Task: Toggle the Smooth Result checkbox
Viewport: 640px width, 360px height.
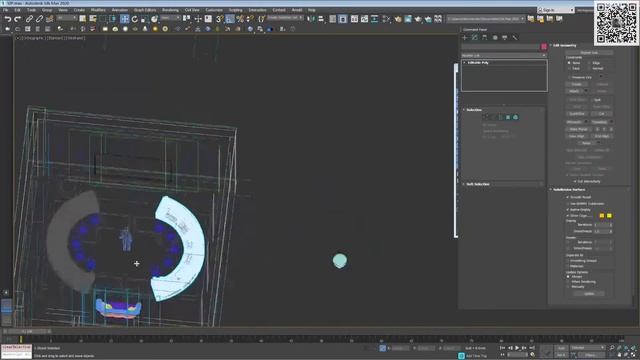Action: (x=568, y=197)
